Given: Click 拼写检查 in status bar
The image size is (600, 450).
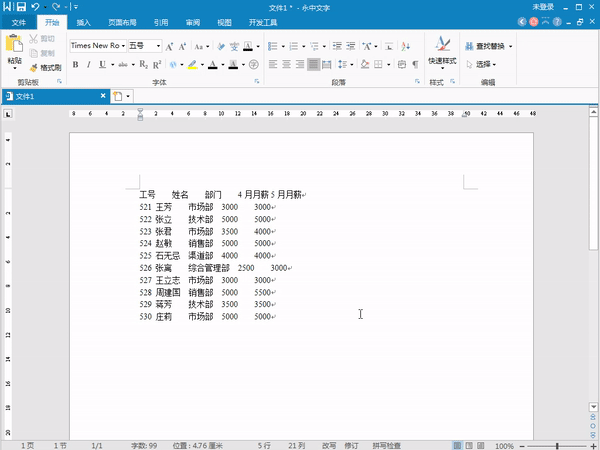Looking at the screenshot, I should click(386, 445).
